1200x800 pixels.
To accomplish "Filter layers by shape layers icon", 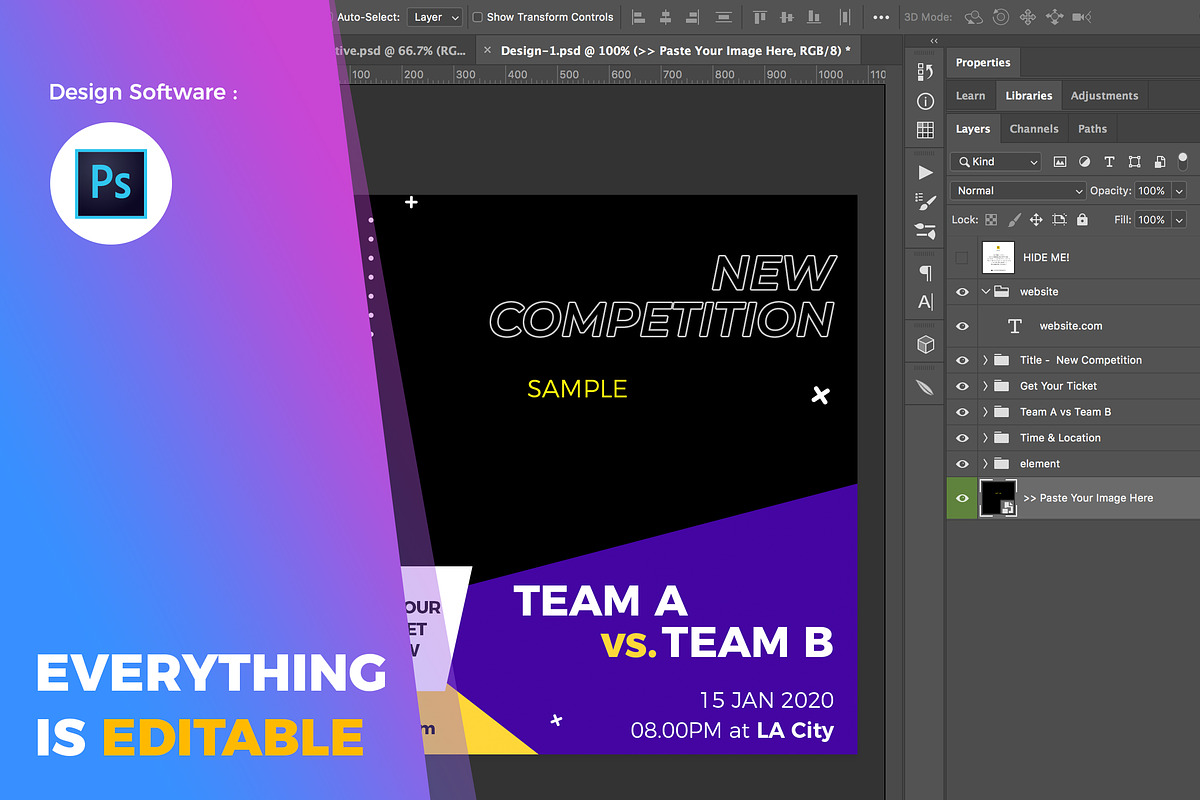I will coord(1134,161).
